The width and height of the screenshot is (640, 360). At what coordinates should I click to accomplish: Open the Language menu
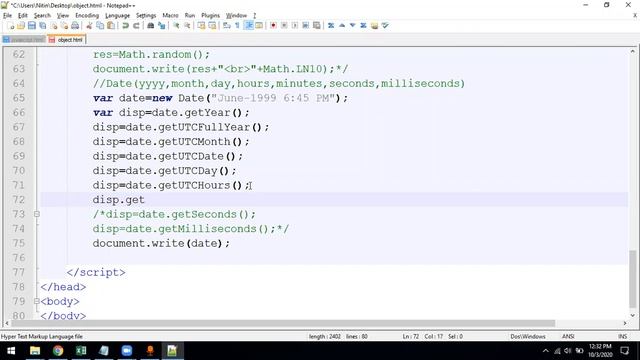118,16
